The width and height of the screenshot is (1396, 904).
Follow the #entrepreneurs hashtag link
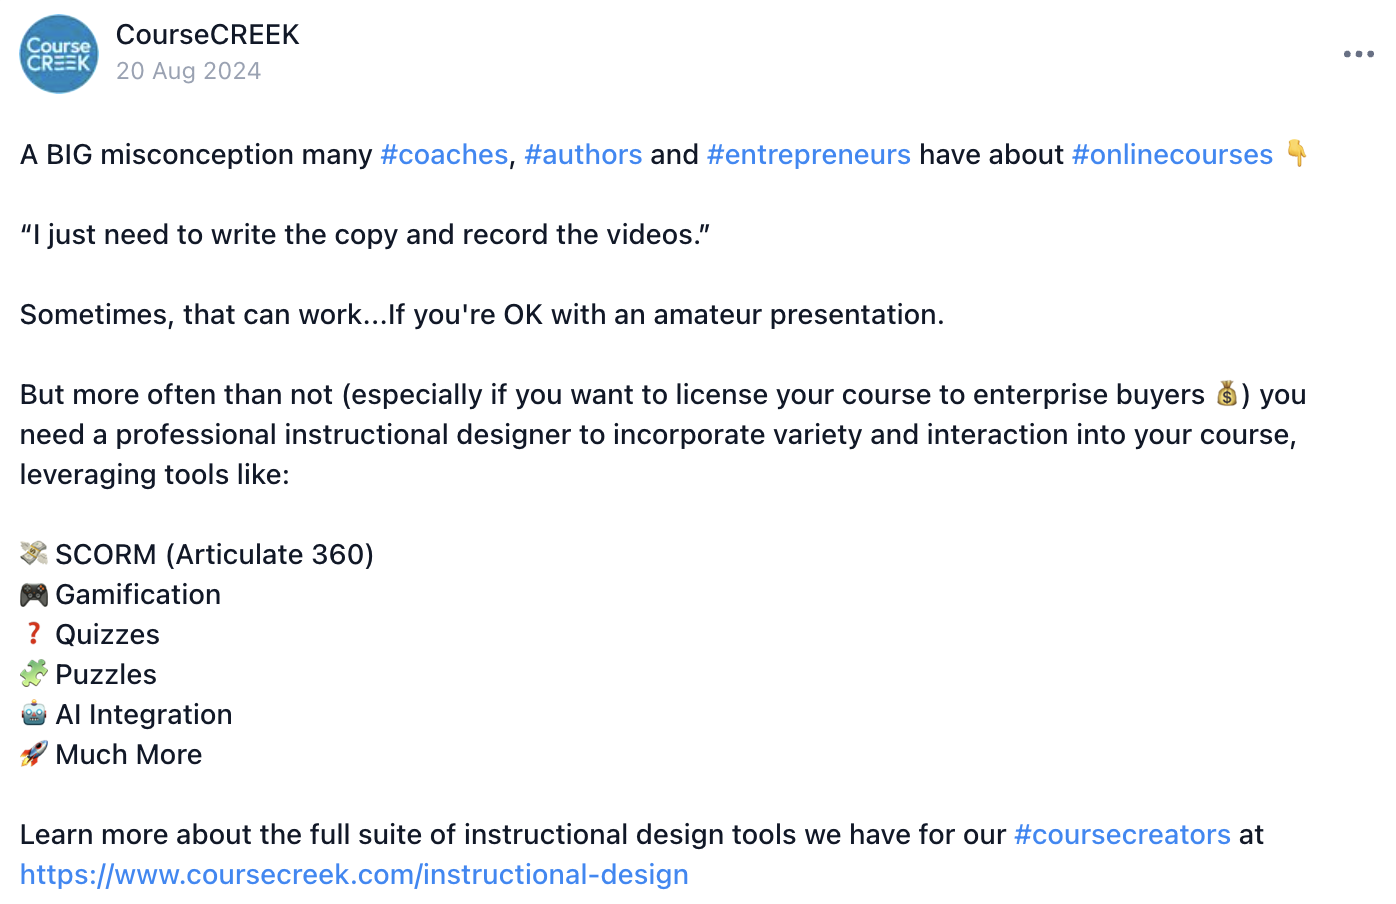[808, 155]
